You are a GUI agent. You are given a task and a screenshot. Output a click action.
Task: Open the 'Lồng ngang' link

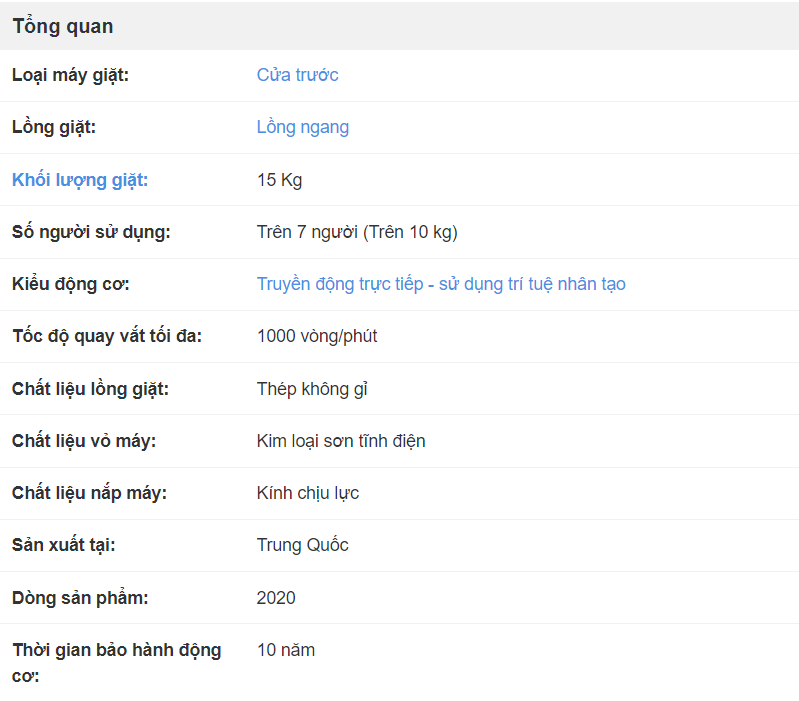[x=303, y=127]
